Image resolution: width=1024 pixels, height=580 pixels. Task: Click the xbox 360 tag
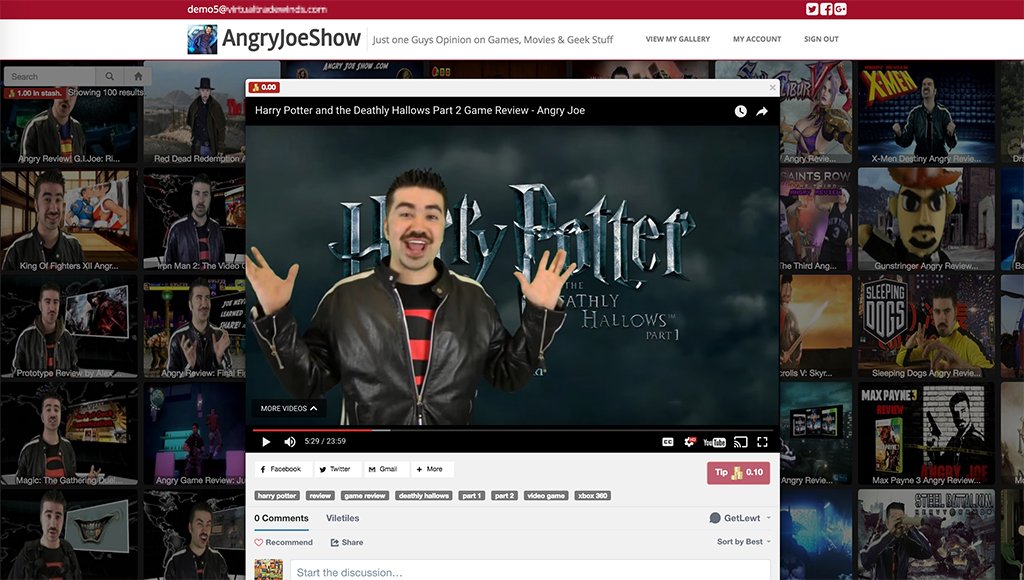[592, 496]
